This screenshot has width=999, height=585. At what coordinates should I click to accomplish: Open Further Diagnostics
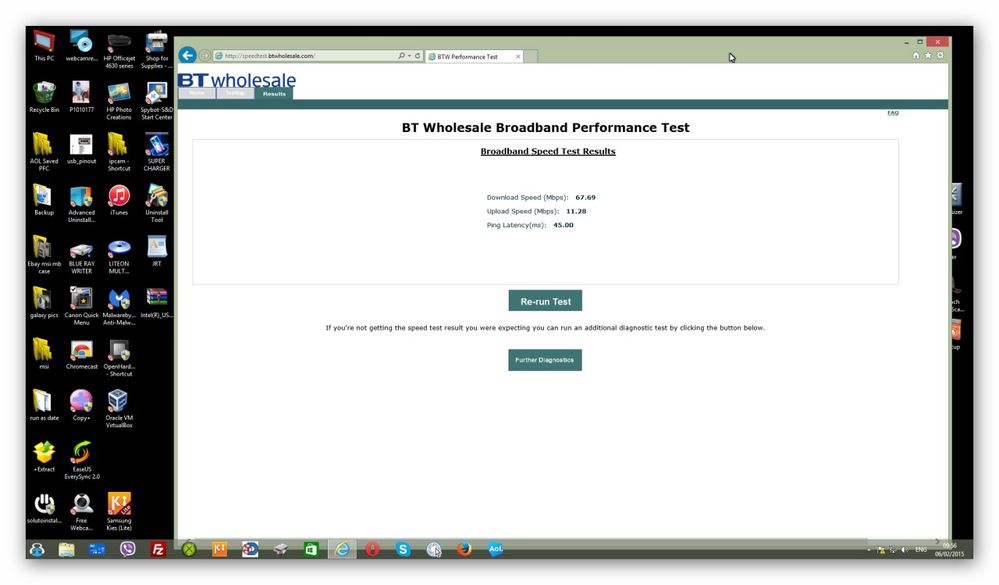545,360
